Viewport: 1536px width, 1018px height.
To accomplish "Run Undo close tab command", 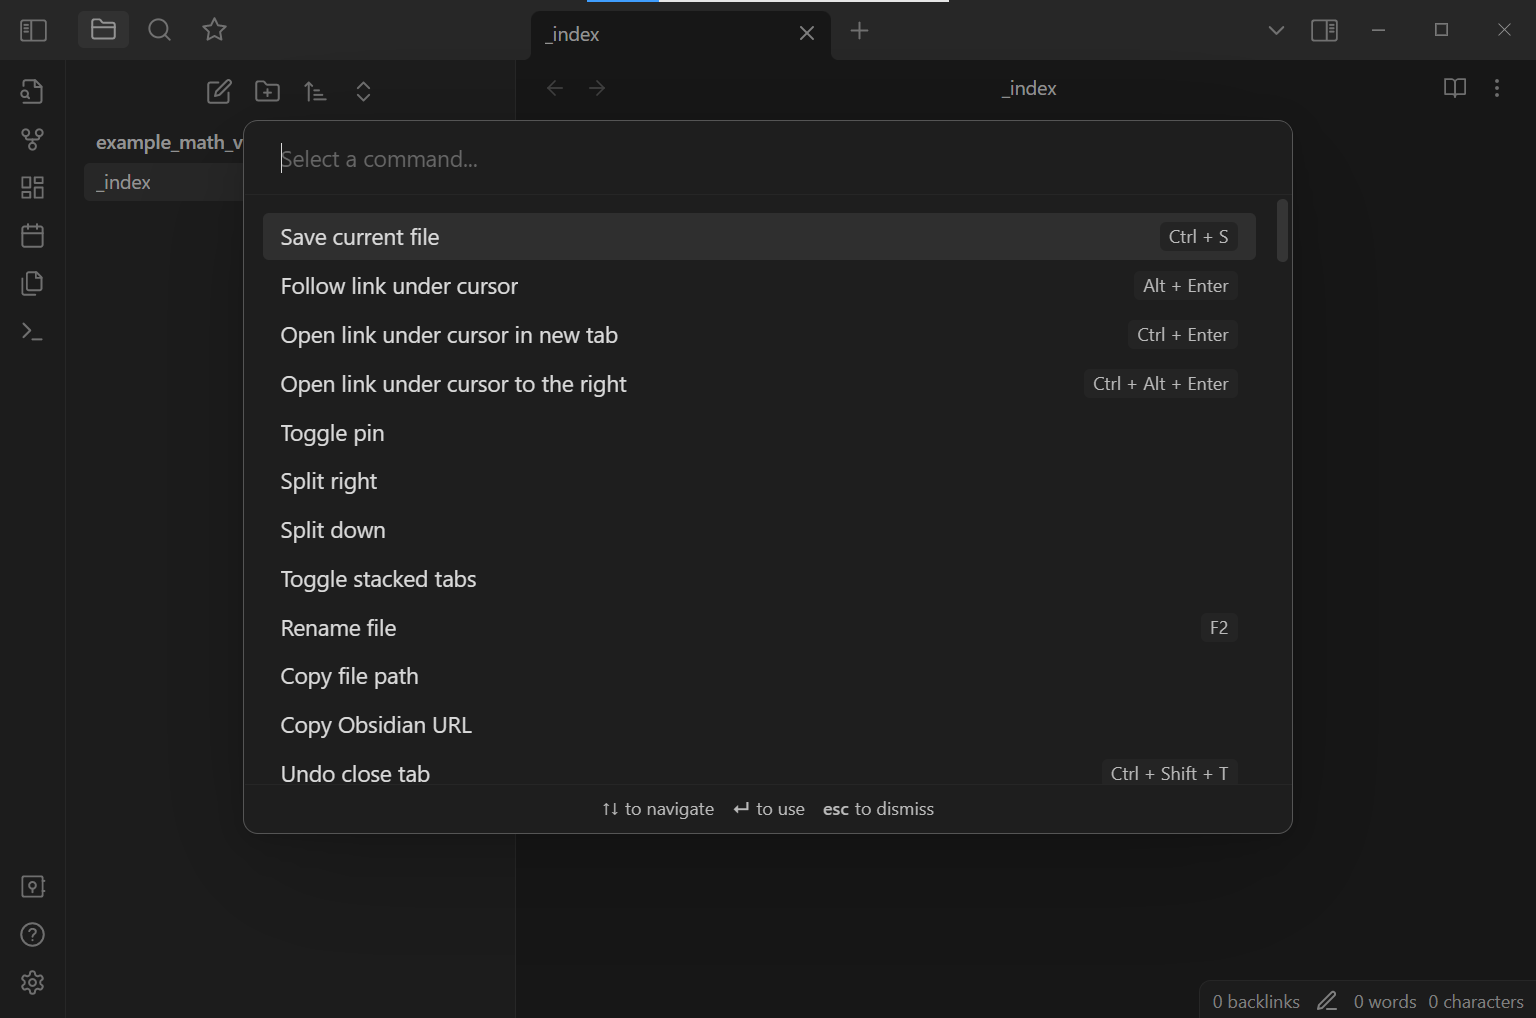I will (x=759, y=769).
